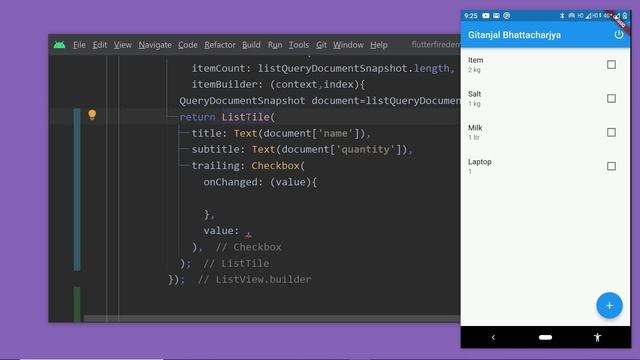
Task: Check the checkbox next to Salt
Action: tap(611, 98)
